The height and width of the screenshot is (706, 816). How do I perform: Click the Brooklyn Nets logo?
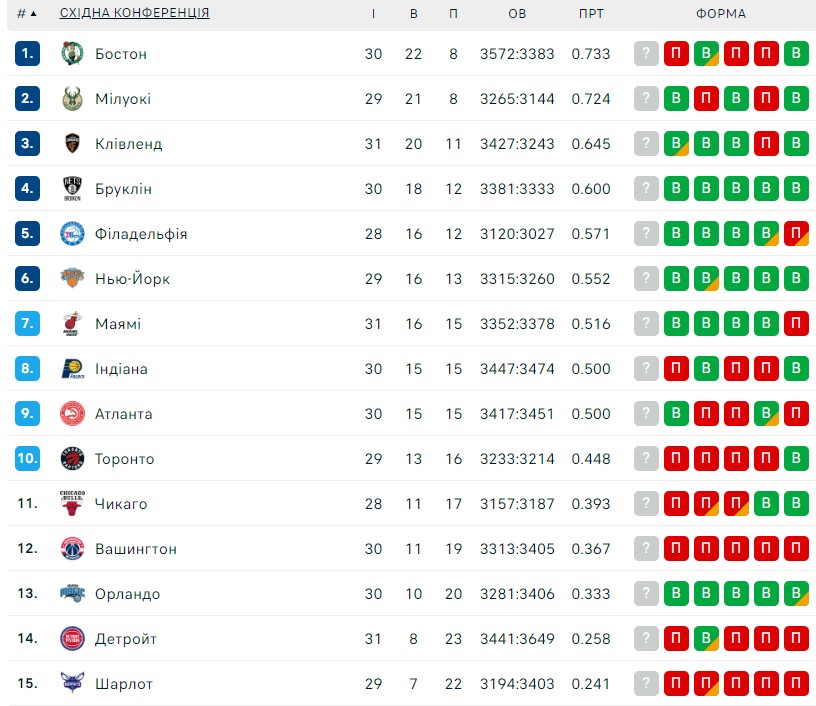point(72,189)
